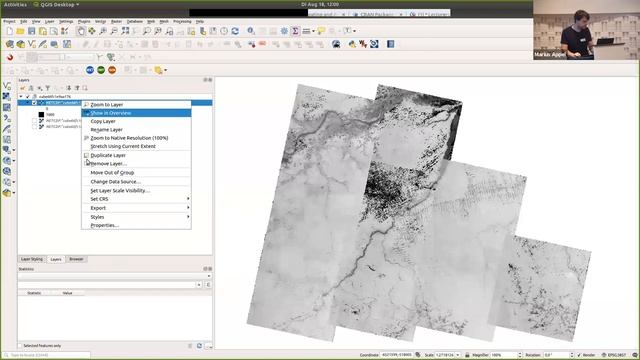Image resolution: width=640 pixels, height=360 pixels.
Task: Click the Open Layer Styling paintbrush icon
Action: 22,88
